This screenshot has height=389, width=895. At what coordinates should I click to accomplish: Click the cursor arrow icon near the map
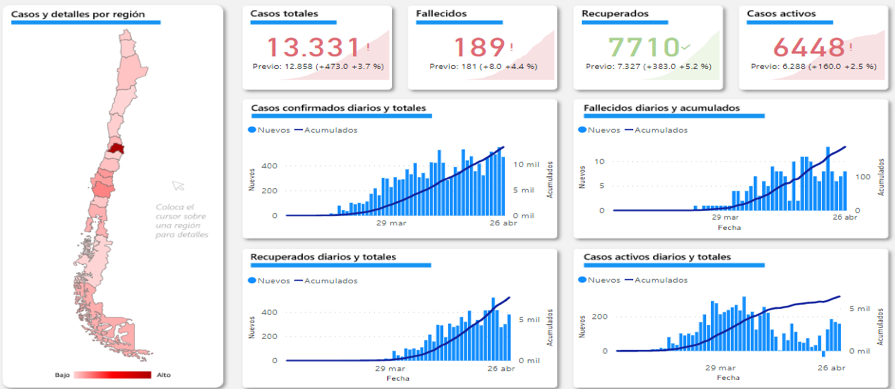178,185
